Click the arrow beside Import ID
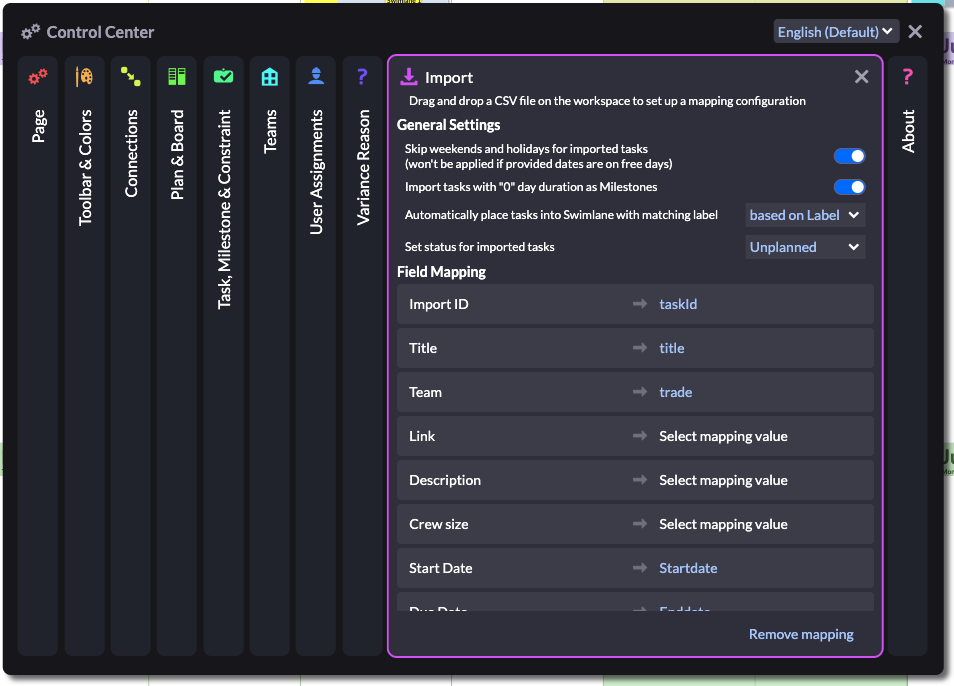The image size is (954, 686). tap(639, 303)
